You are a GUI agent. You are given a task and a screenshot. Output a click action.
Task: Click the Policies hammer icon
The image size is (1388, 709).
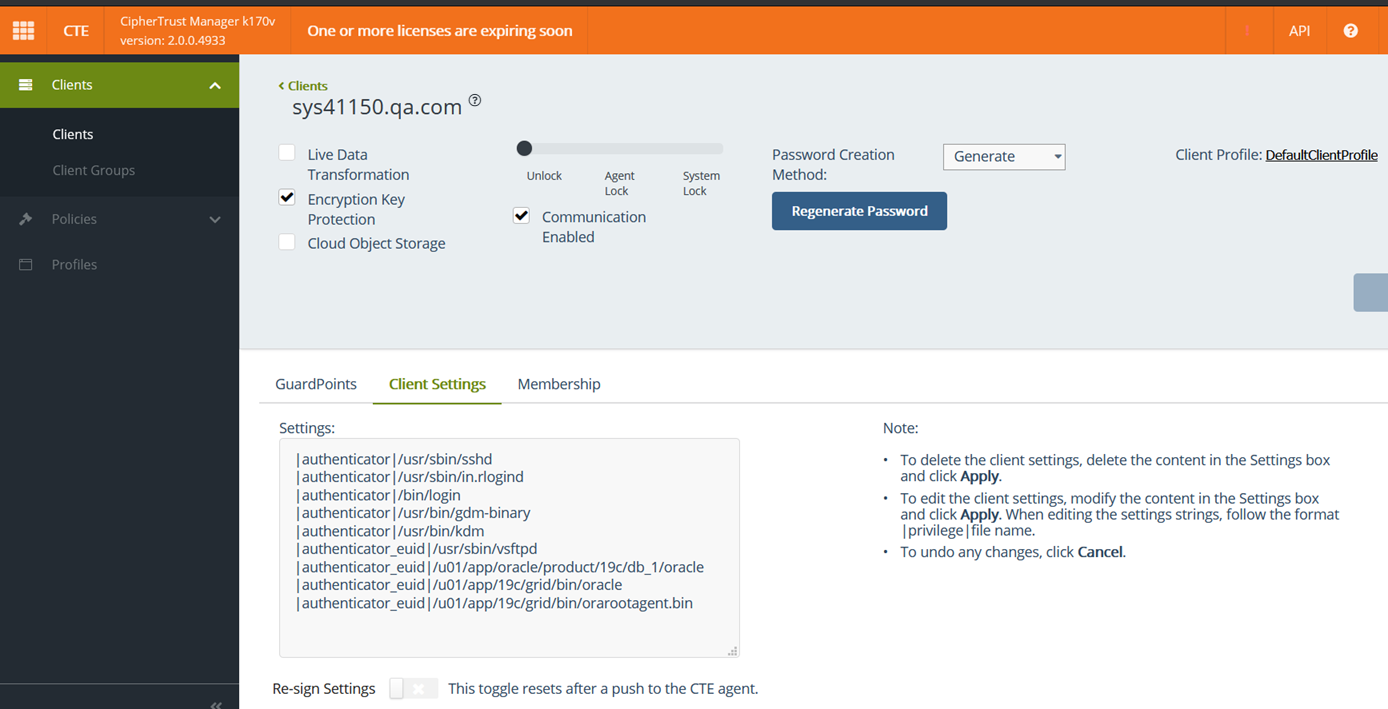[x=26, y=219]
